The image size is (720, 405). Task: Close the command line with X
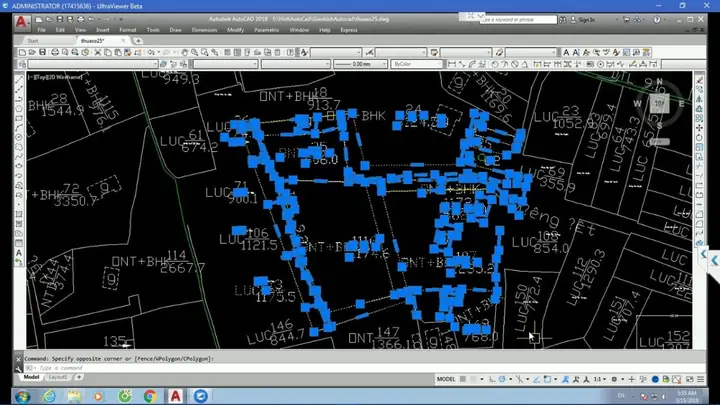point(18,359)
